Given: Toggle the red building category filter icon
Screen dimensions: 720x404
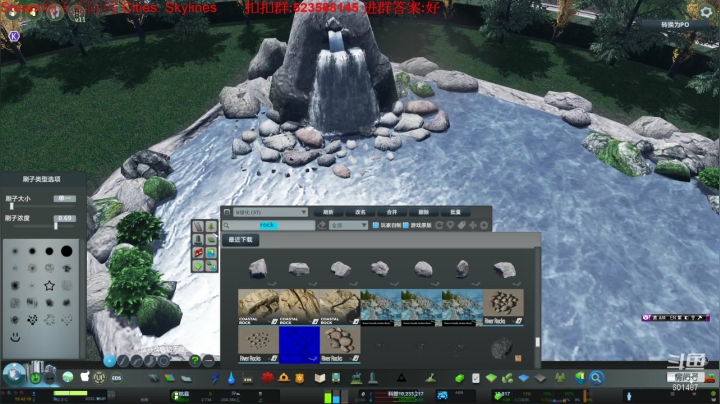Looking at the screenshot, I should click(198, 252).
